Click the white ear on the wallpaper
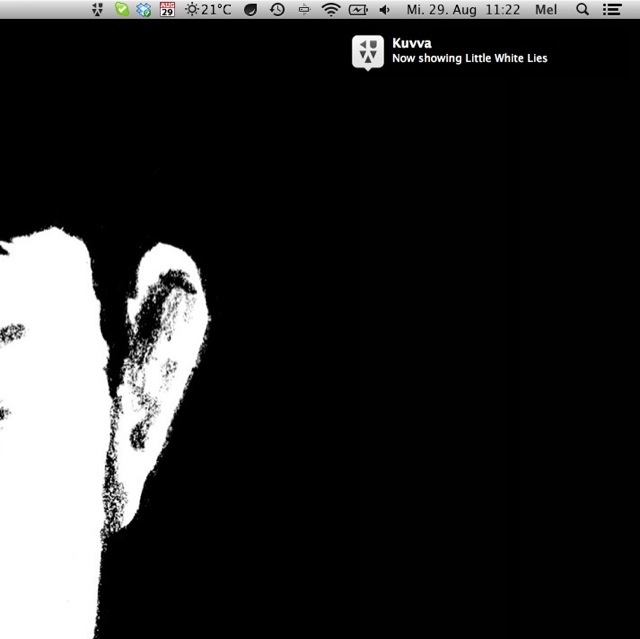 tap(160, 370)
